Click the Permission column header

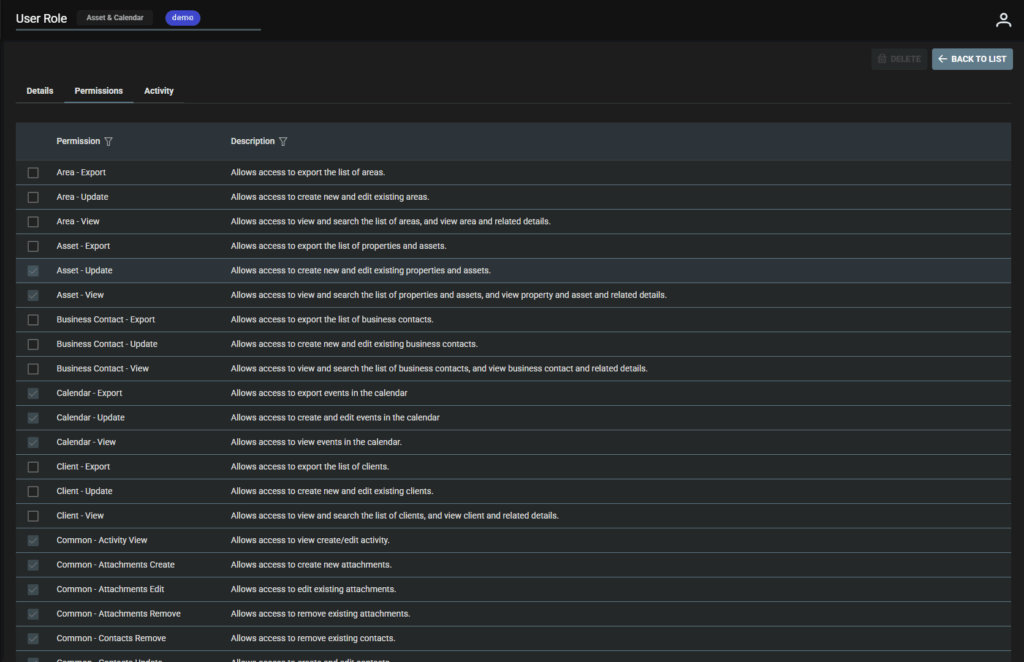(78, 142)
